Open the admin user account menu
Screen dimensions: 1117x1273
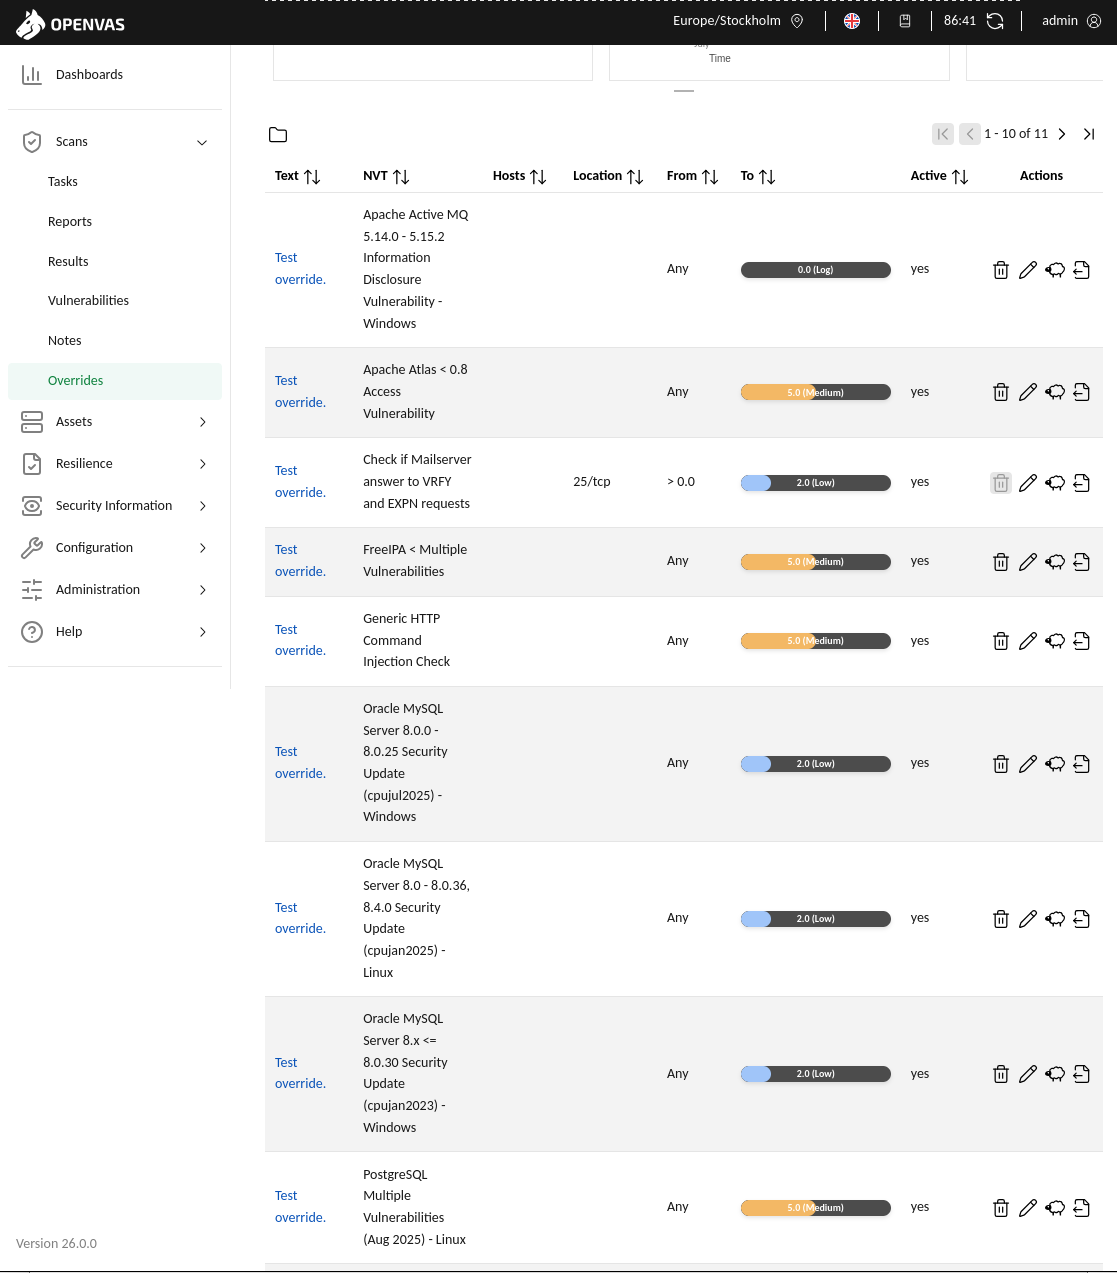click(x=1071, y=21)
